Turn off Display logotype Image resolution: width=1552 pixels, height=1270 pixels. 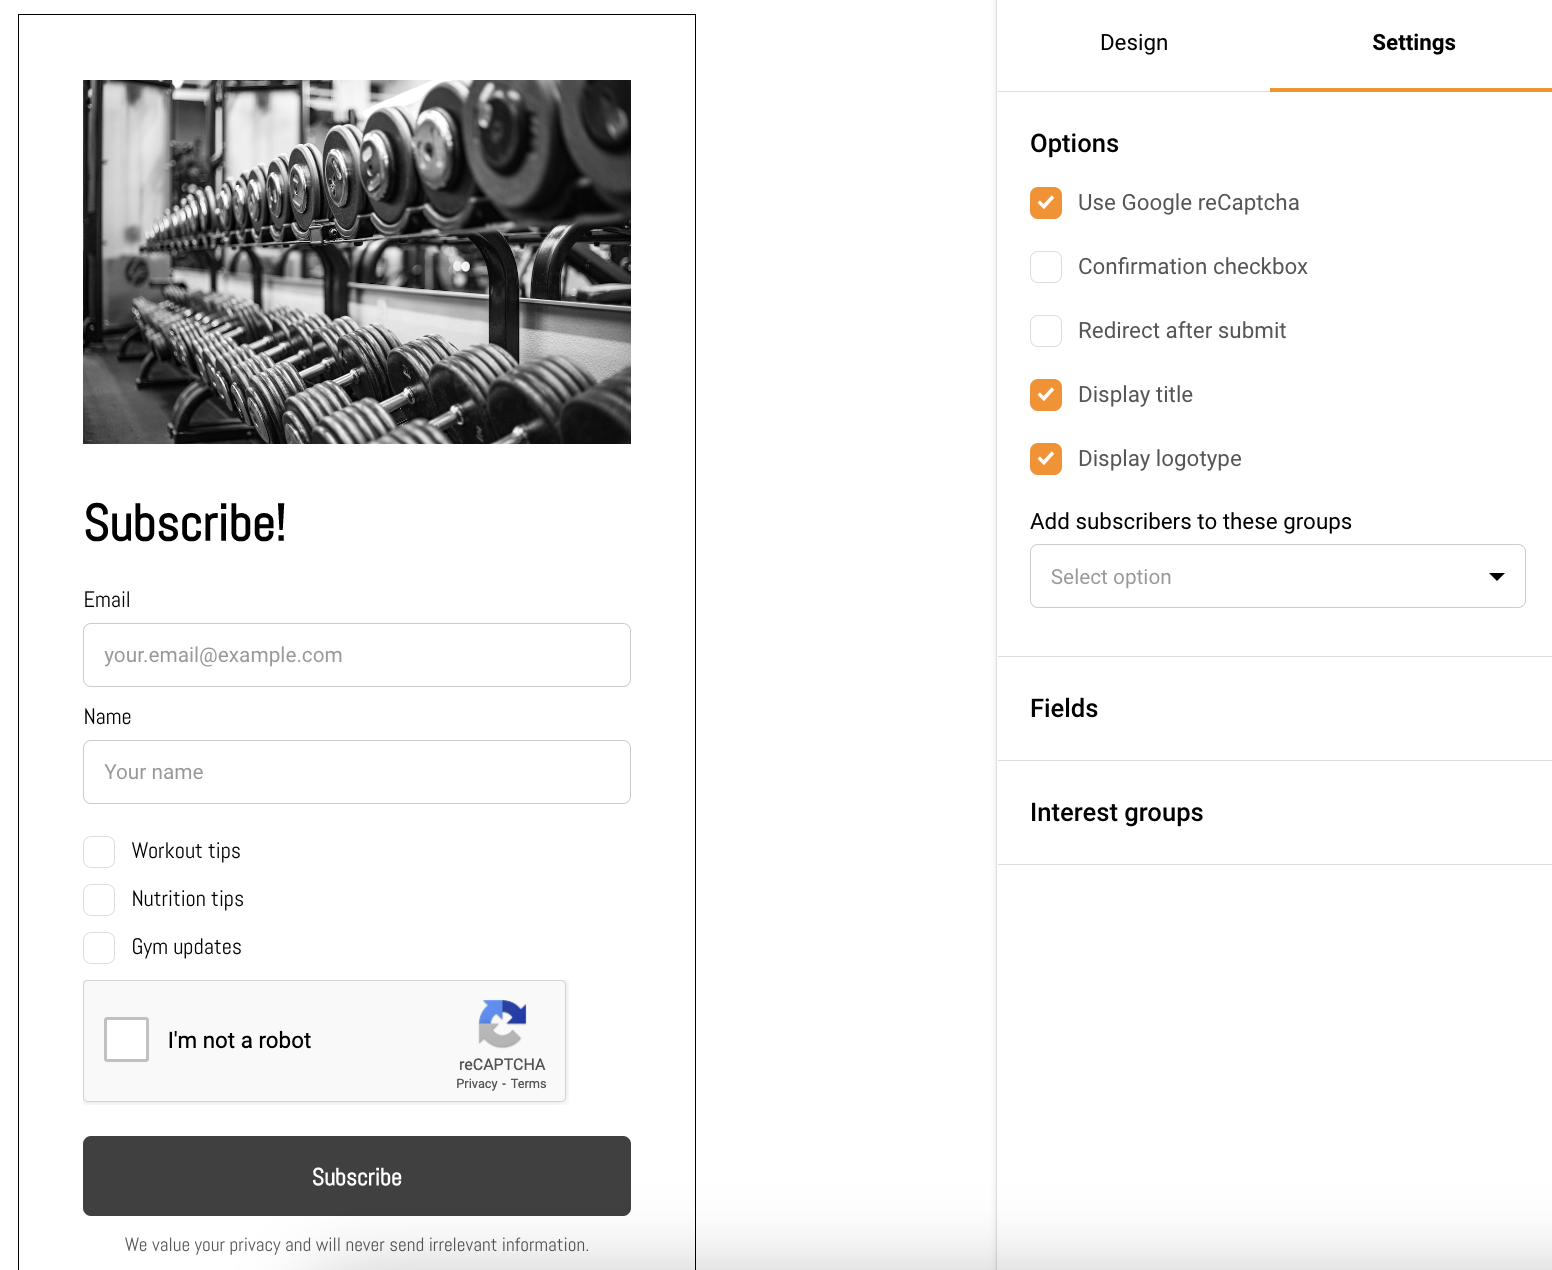point(1046,459)
